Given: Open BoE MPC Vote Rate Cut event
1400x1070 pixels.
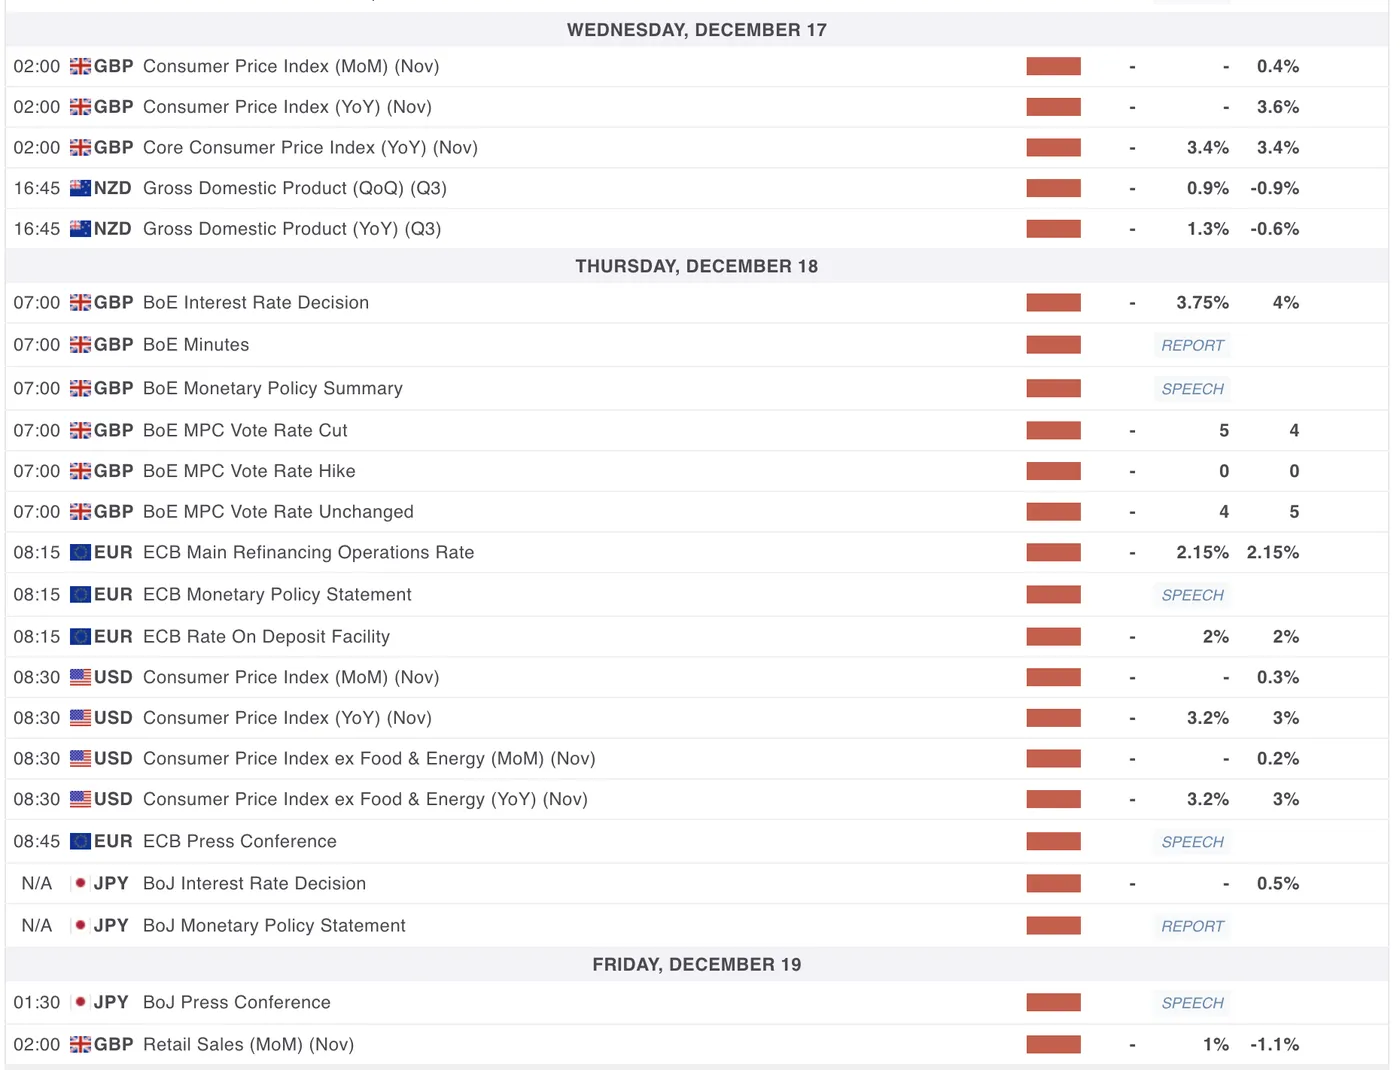Looking at the screenshot, I should 245,430.
